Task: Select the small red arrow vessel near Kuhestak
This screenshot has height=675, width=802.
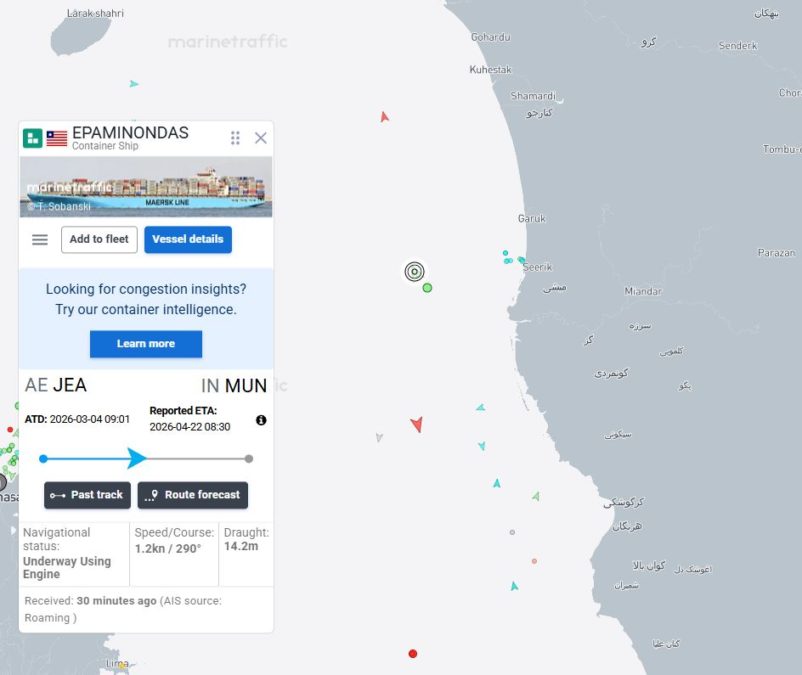Action: click(x=384, y=117)
